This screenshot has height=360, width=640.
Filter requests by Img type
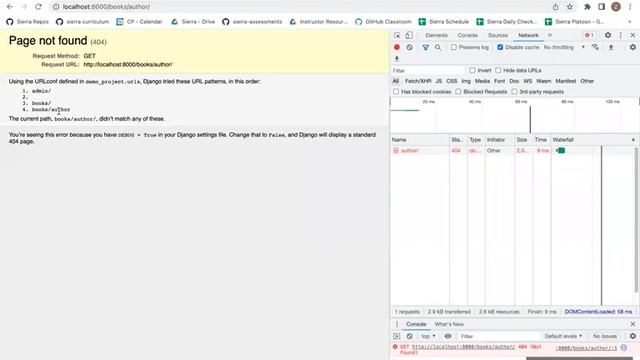466,81
